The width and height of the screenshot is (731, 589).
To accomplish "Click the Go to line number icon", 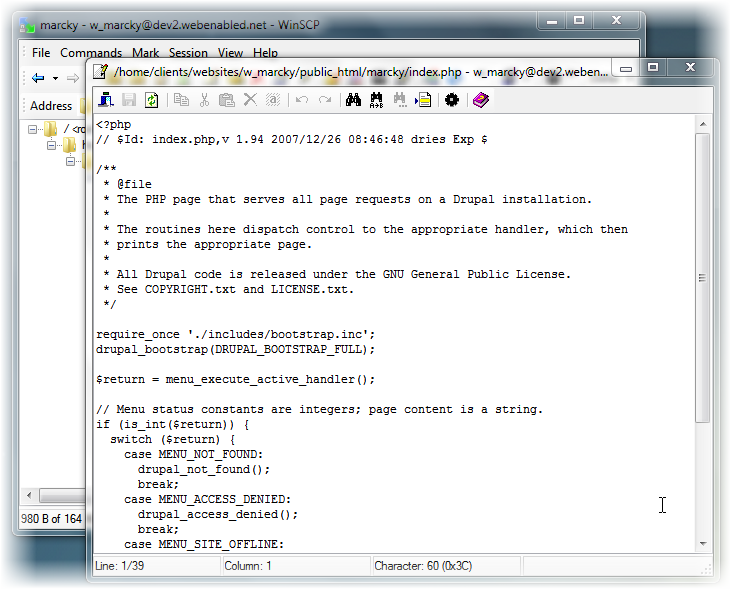I will 423,100.
